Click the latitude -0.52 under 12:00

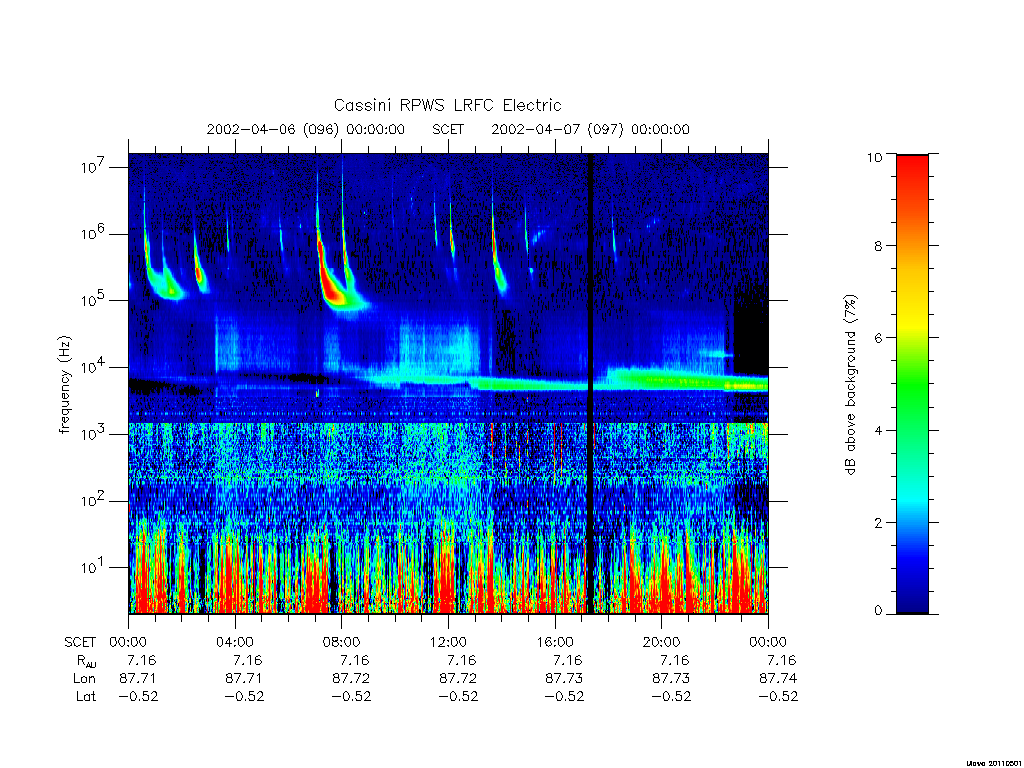(x=458, y=697)
